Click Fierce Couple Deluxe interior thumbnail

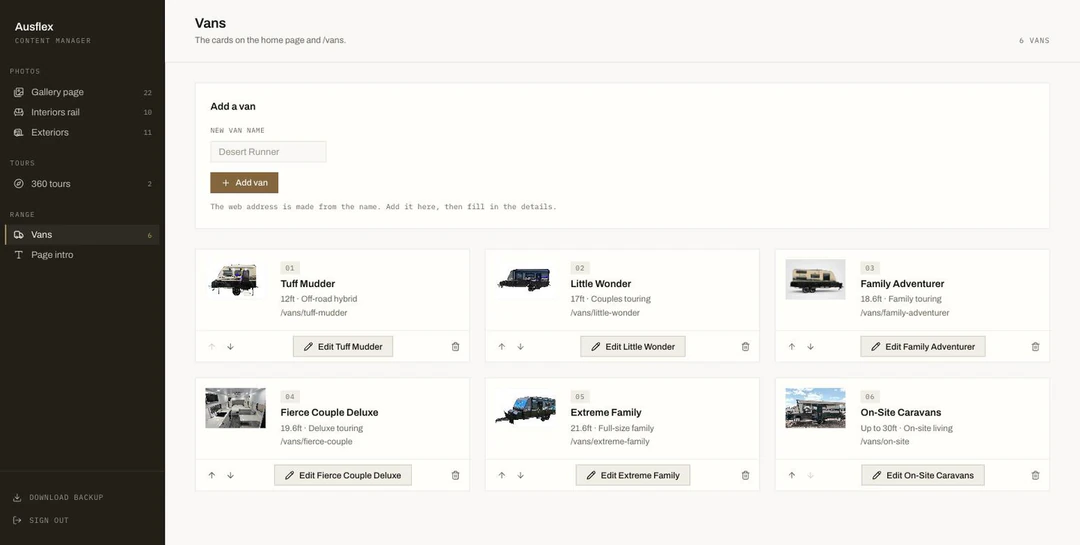pos(235,408)
